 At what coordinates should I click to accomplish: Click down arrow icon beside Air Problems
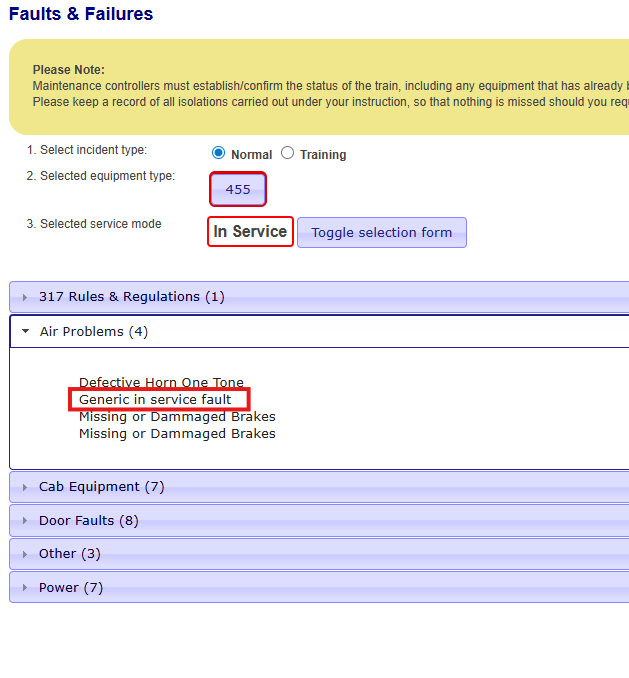pyautogui.click(x=25, y=331)
